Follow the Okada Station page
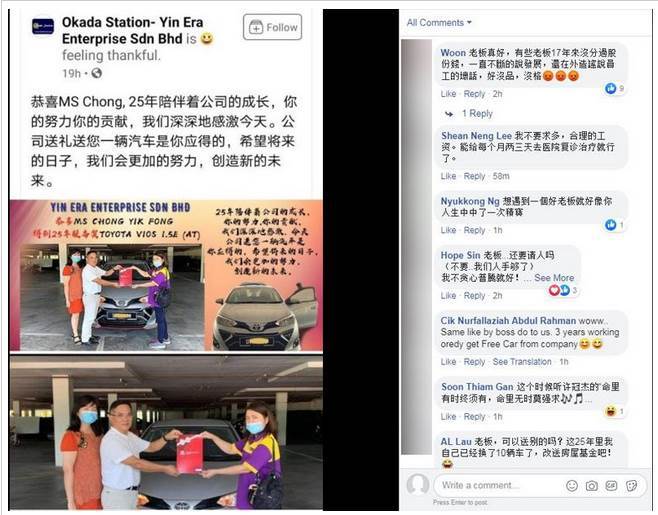 [x=272, y=27]
